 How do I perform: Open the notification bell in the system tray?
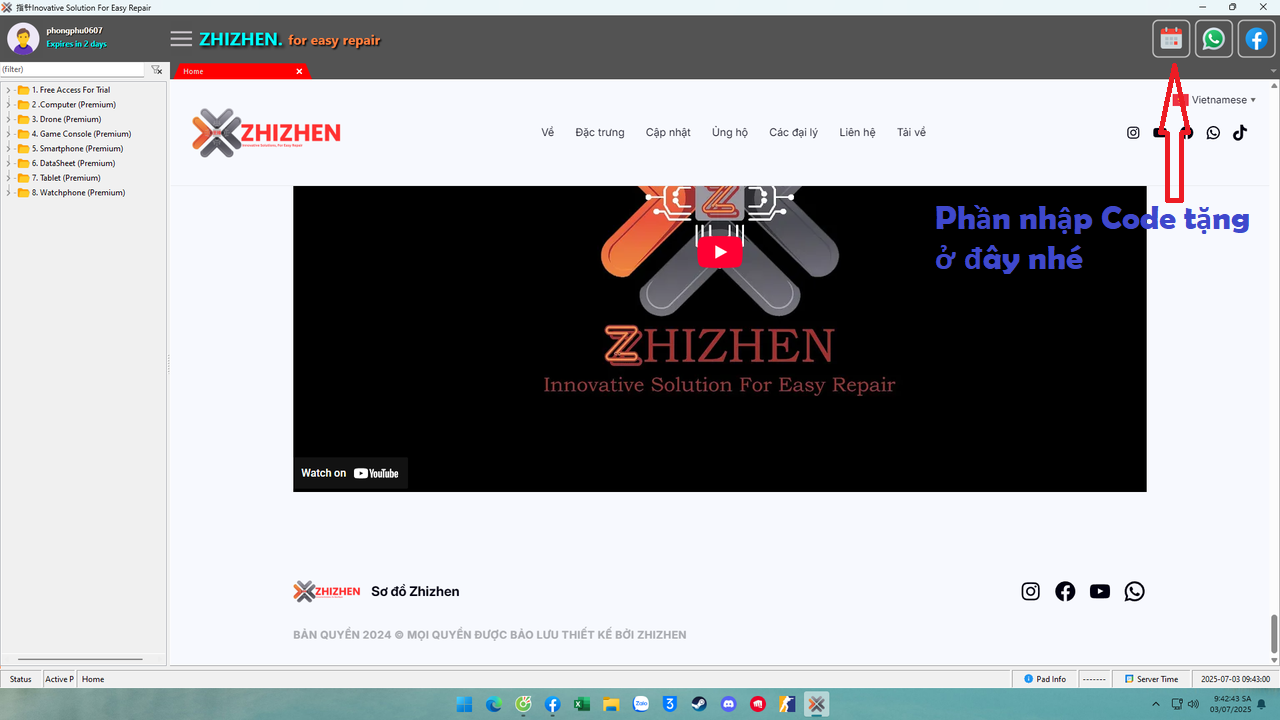1263,704
